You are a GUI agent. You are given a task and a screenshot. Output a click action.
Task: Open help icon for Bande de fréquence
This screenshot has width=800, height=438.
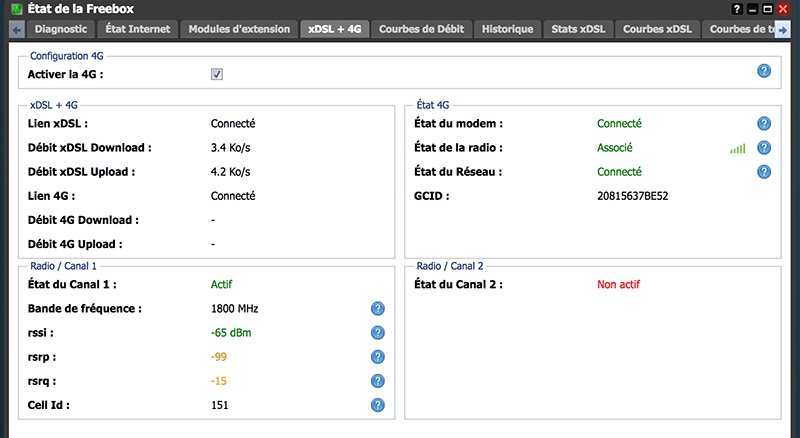coord(378,308)
